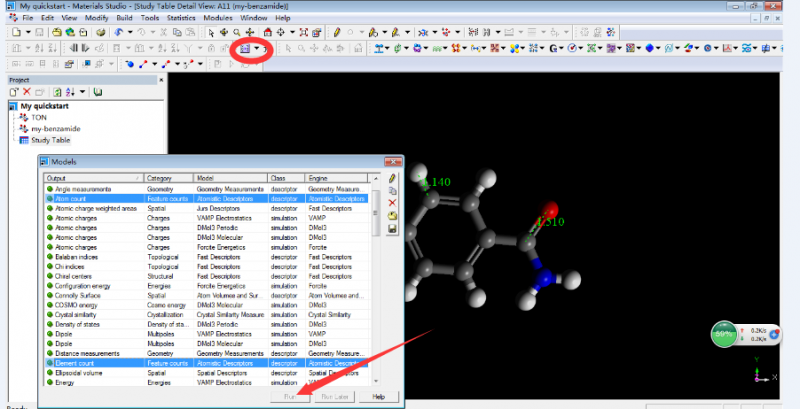Image resolution: width=800 pixels, height=409 pixels.
Task: Click the save icon in Models dialog
Action: [x=391, y=229]
